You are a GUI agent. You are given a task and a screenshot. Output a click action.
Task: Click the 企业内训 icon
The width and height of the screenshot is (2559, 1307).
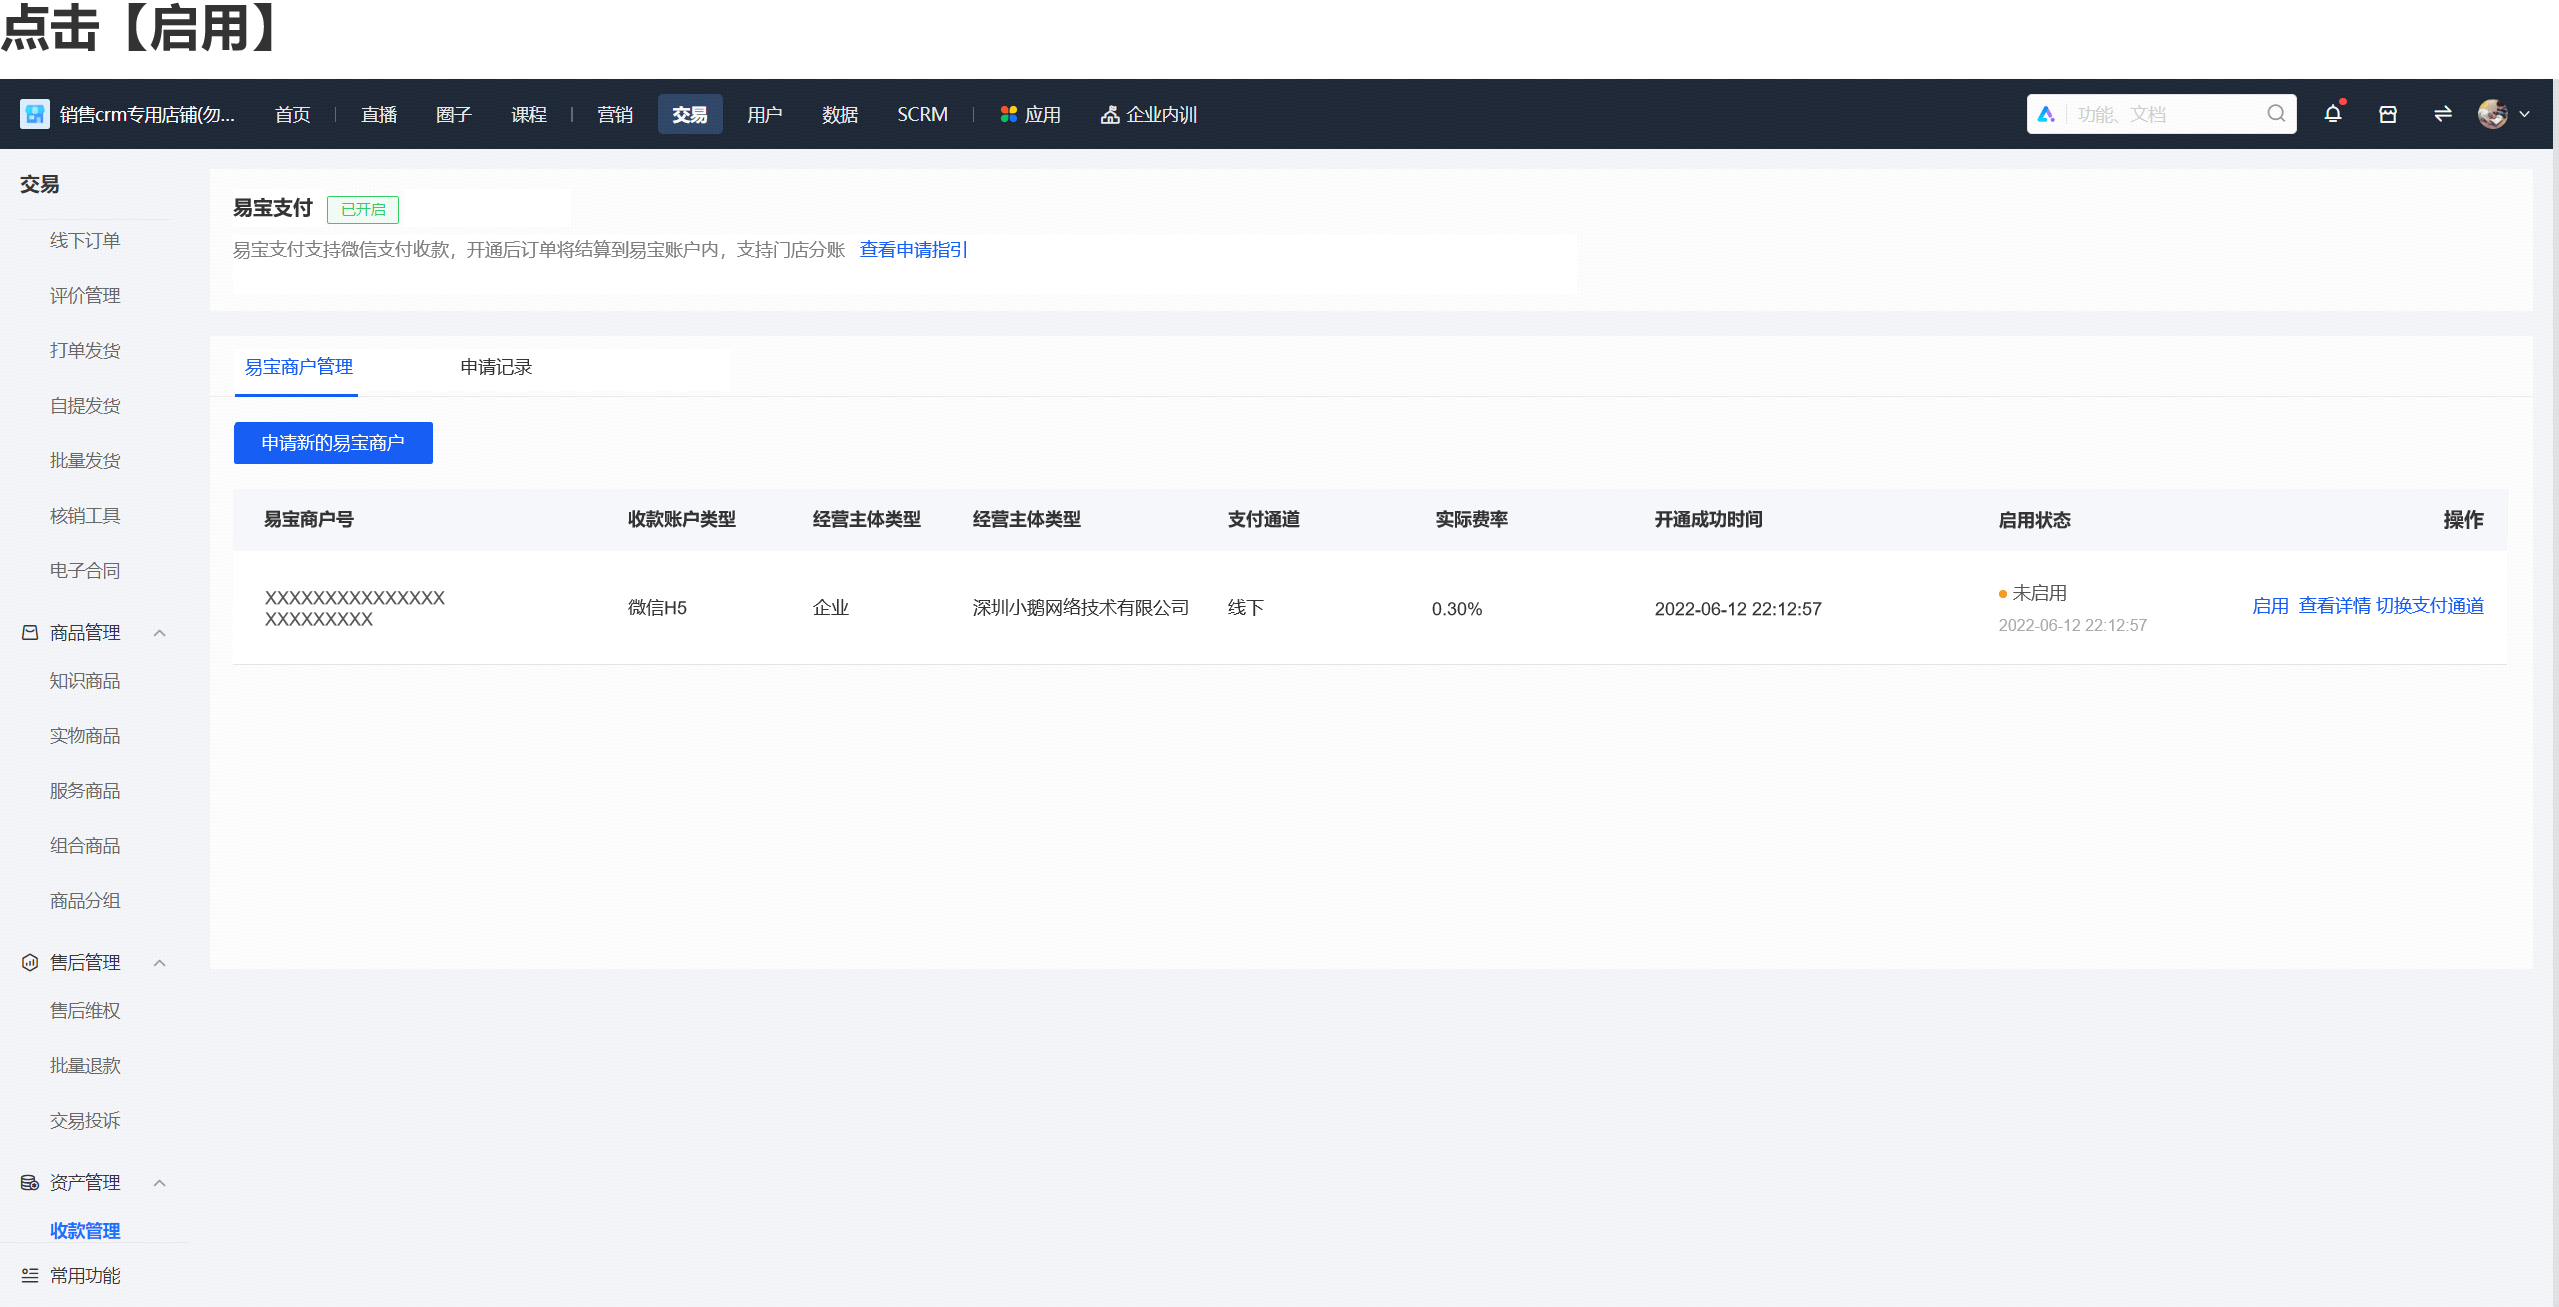pyautogui.click(x=1109, y=115)
